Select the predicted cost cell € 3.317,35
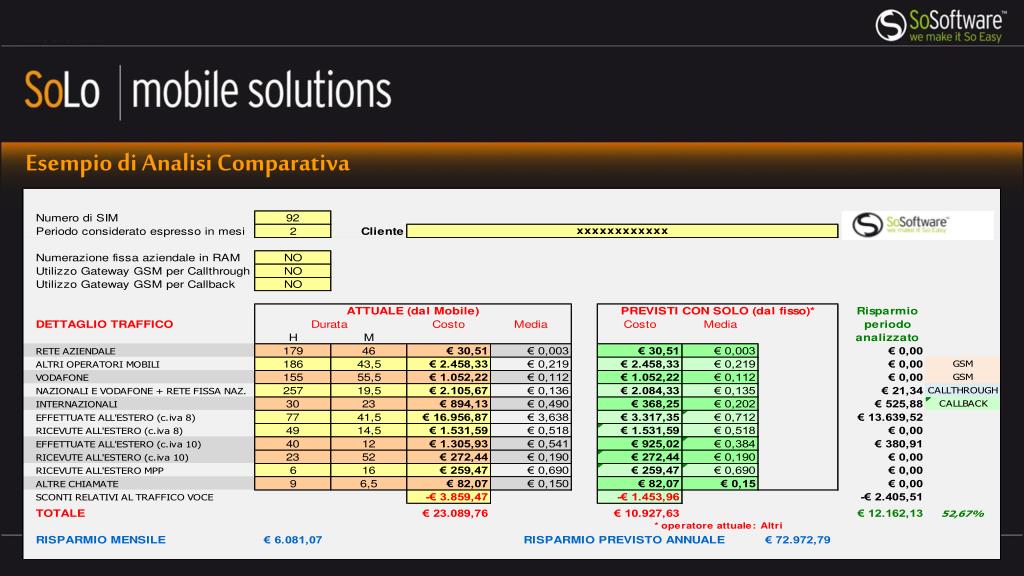The width and height of the screenshot is (1024, 576). [639, 417]
